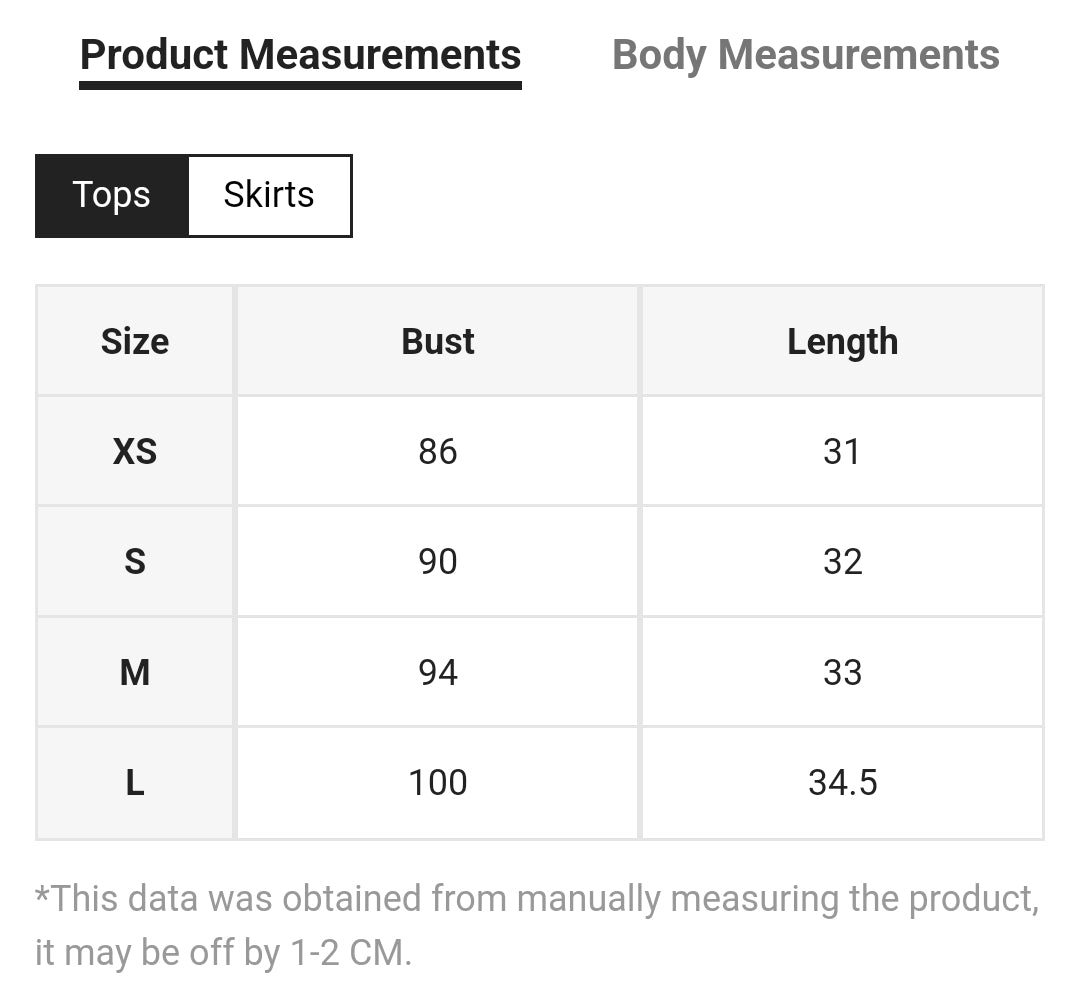Viewport: 1080px width, 1000px height.
Task: Select the L size row label
Action: tap(135, 782)
